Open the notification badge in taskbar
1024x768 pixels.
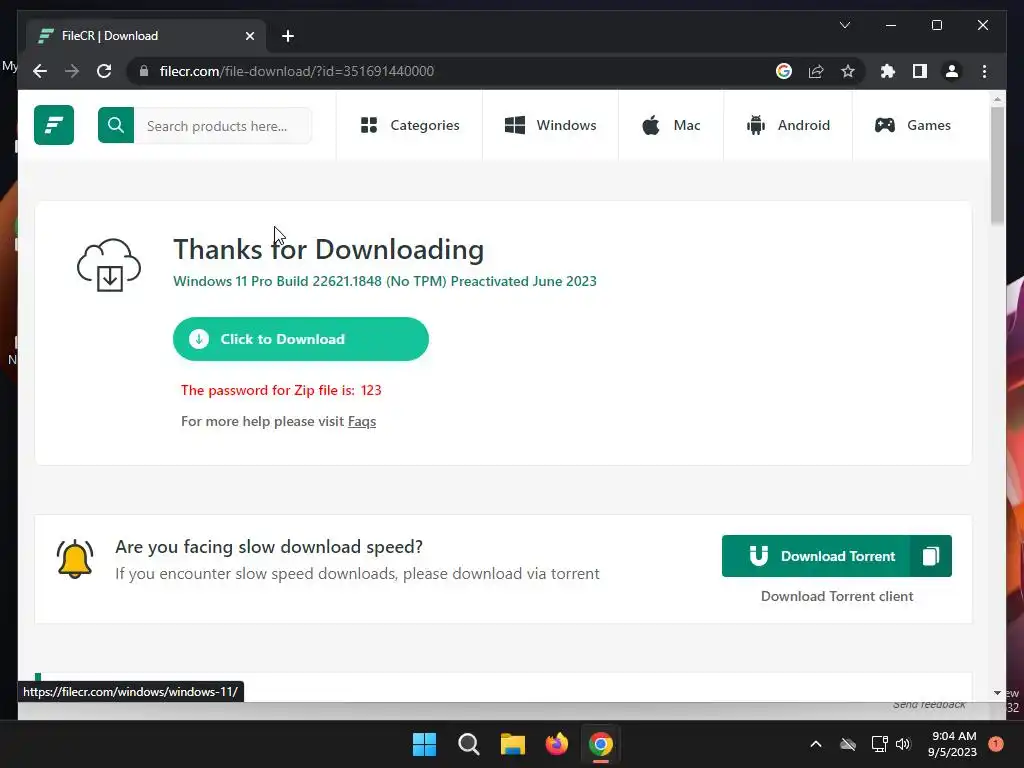(996, 744)
